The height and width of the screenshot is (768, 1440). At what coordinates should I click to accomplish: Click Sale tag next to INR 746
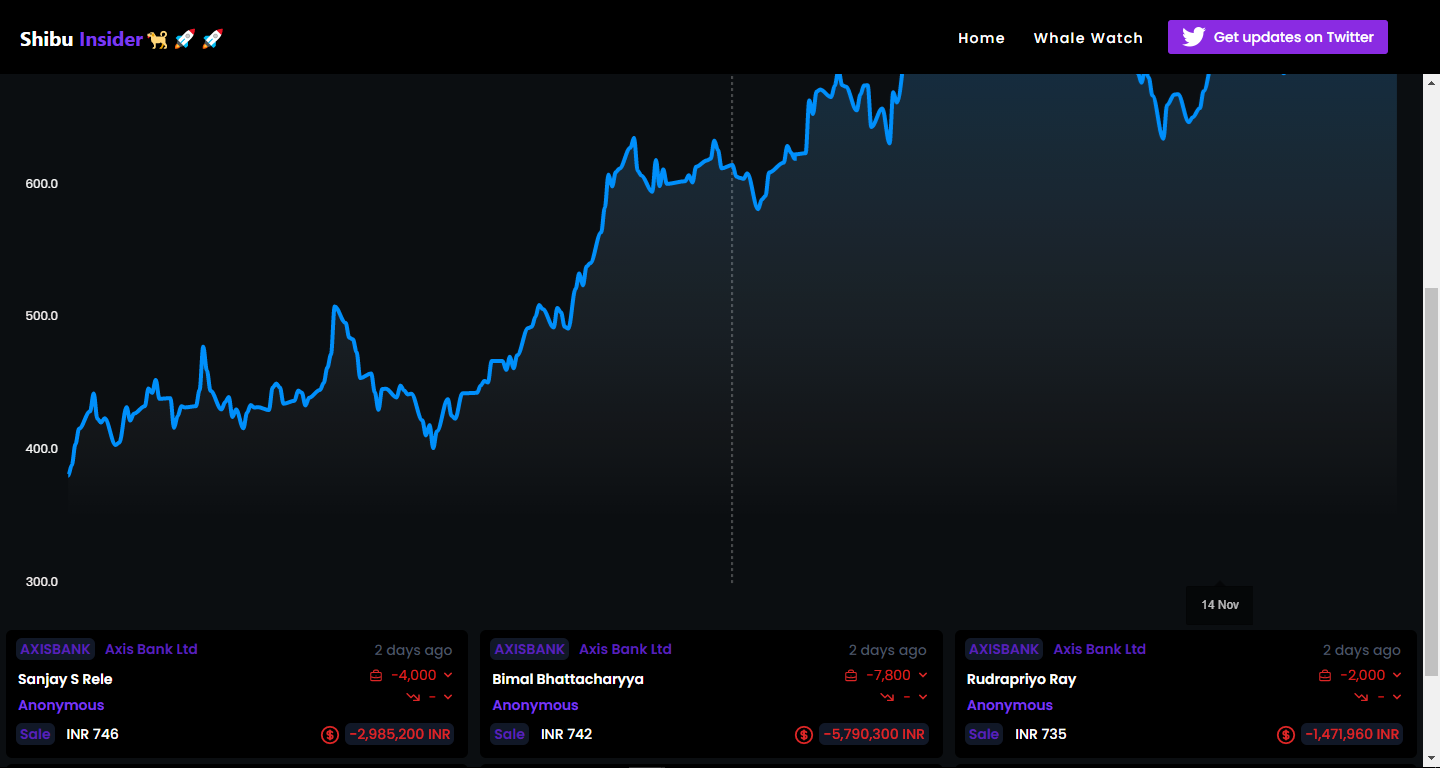click(35, 734)
